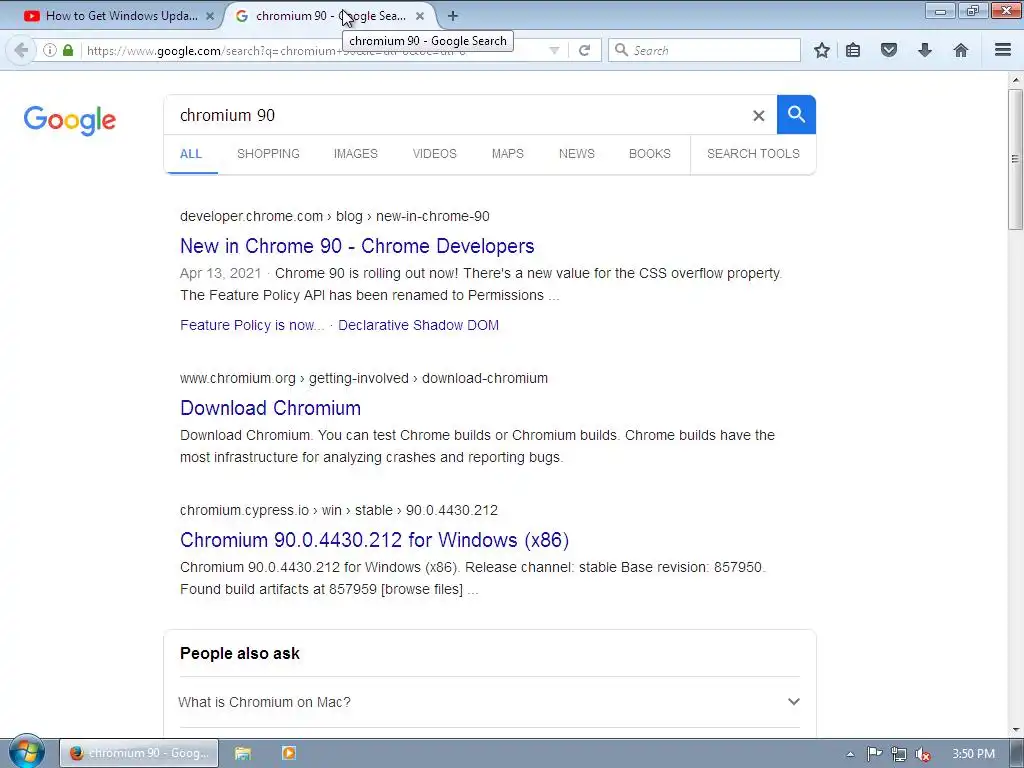Screen dimensions: 1024x768
Task: Switch to VIDEOS results
Action: tap(434, 153)
